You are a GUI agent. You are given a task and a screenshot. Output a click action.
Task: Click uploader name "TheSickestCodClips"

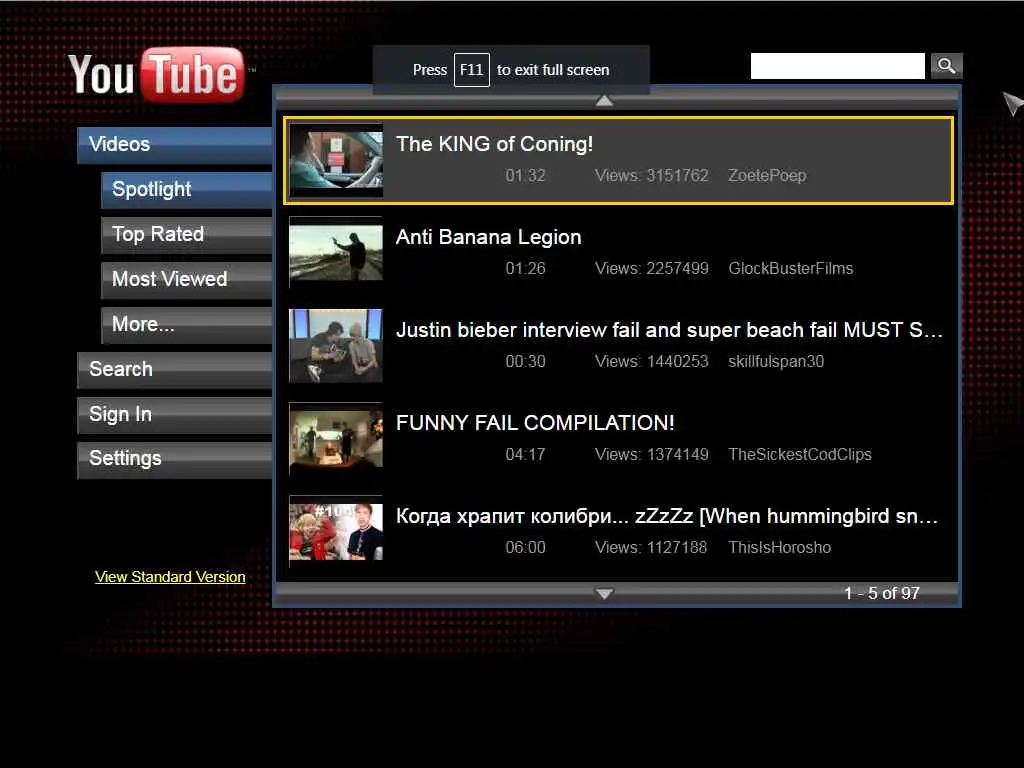pyautogui.click(x=800, y=455)
